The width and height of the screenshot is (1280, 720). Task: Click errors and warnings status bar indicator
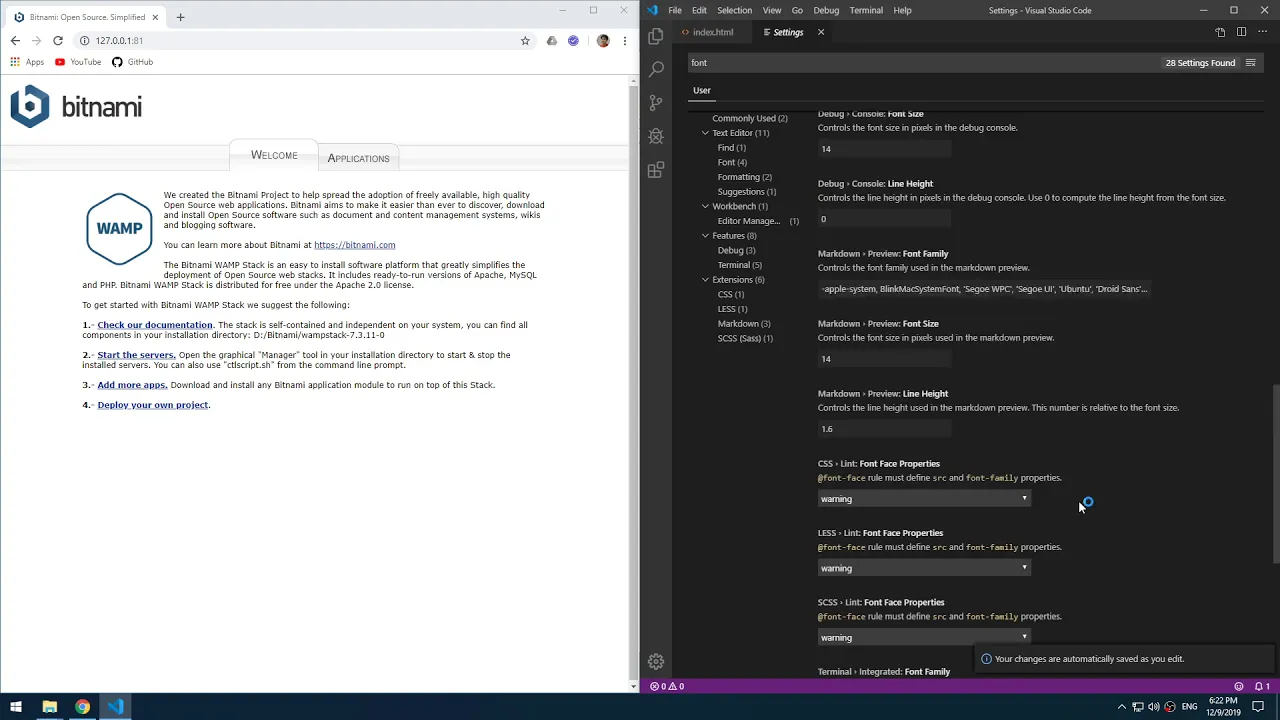(x=667, y=686)
